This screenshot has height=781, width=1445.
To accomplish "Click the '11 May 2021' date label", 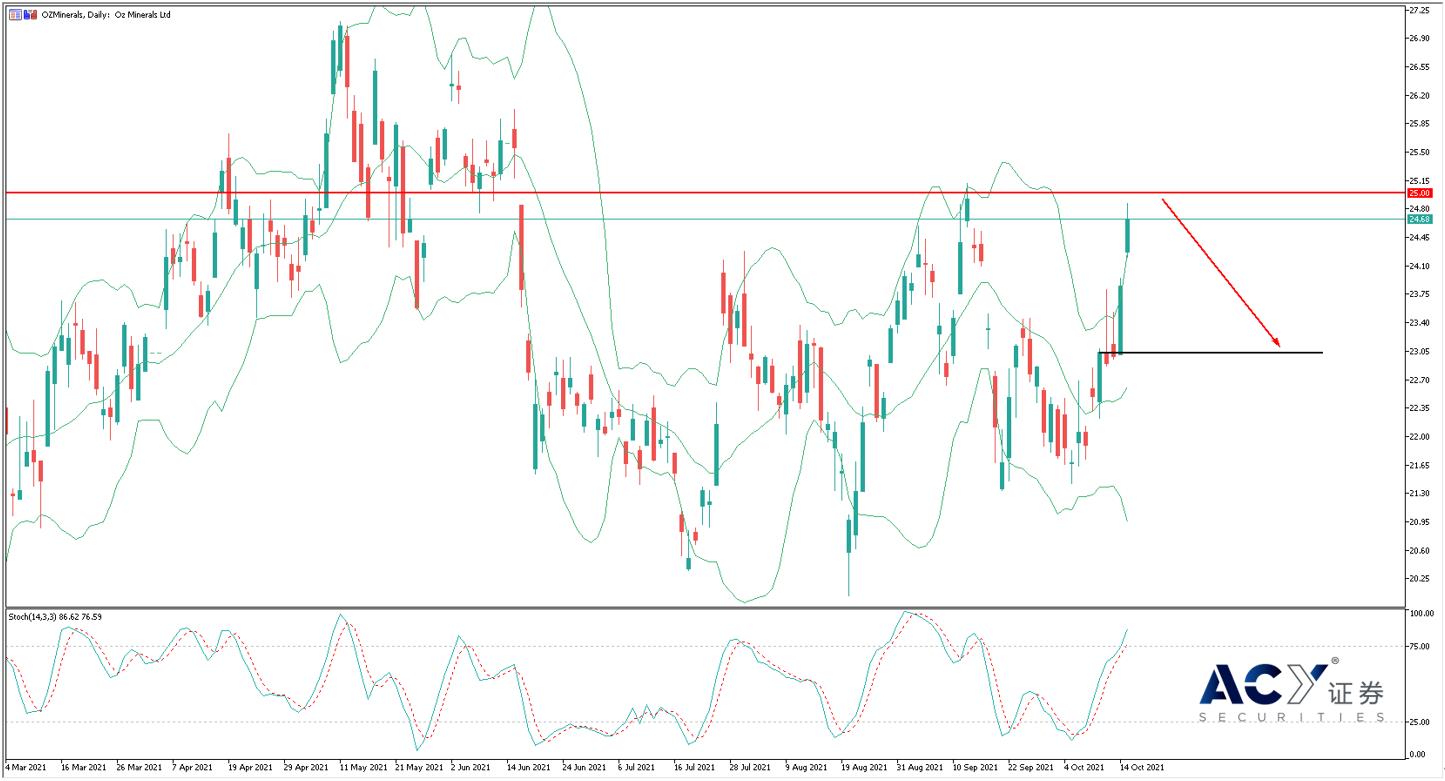I will [x=363, y=767].
